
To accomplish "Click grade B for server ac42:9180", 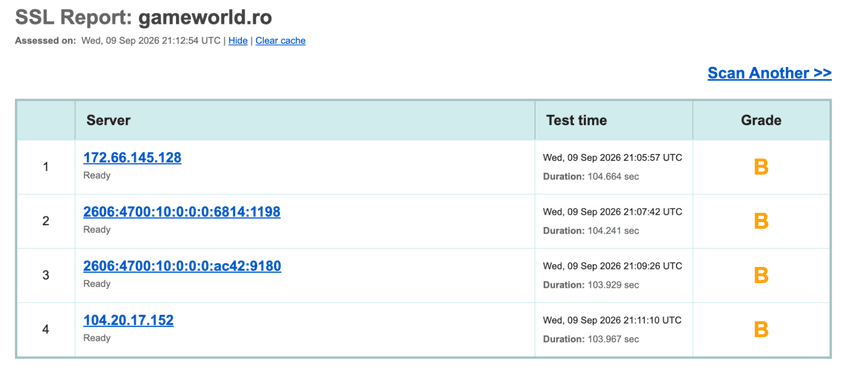I will (x=761, y=275).
